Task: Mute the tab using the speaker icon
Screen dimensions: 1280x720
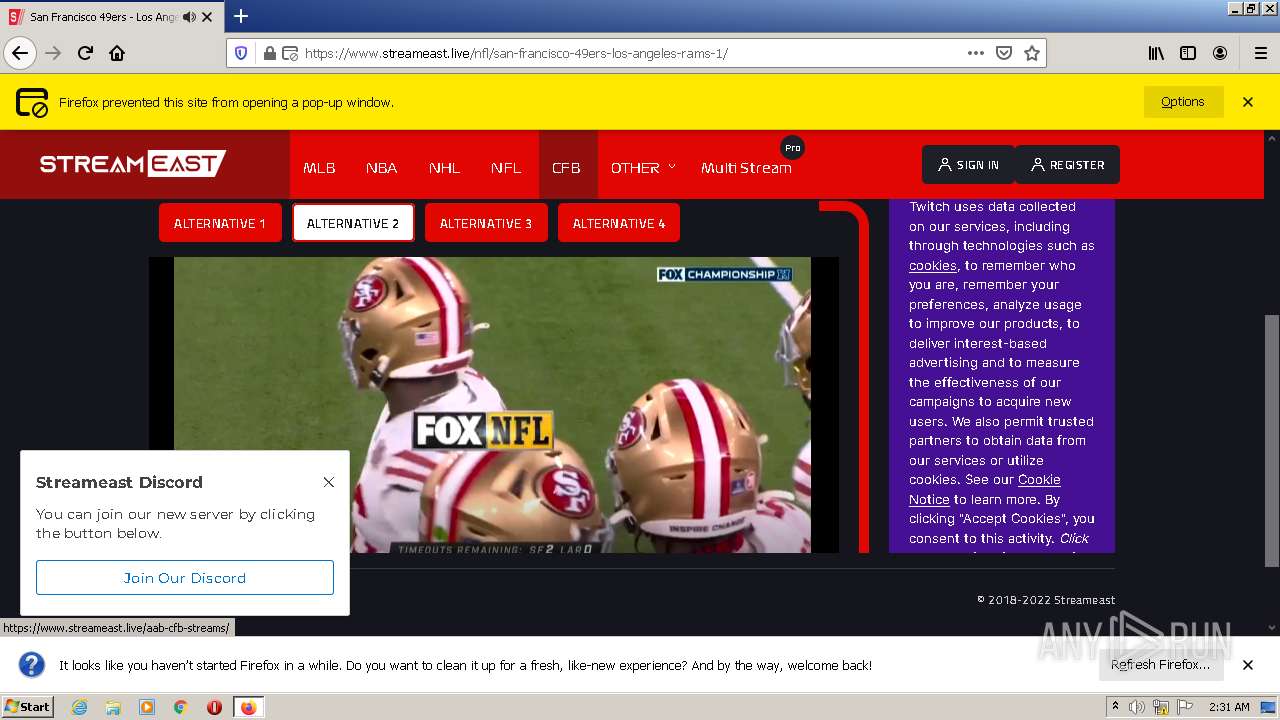Action: [190, 17]
